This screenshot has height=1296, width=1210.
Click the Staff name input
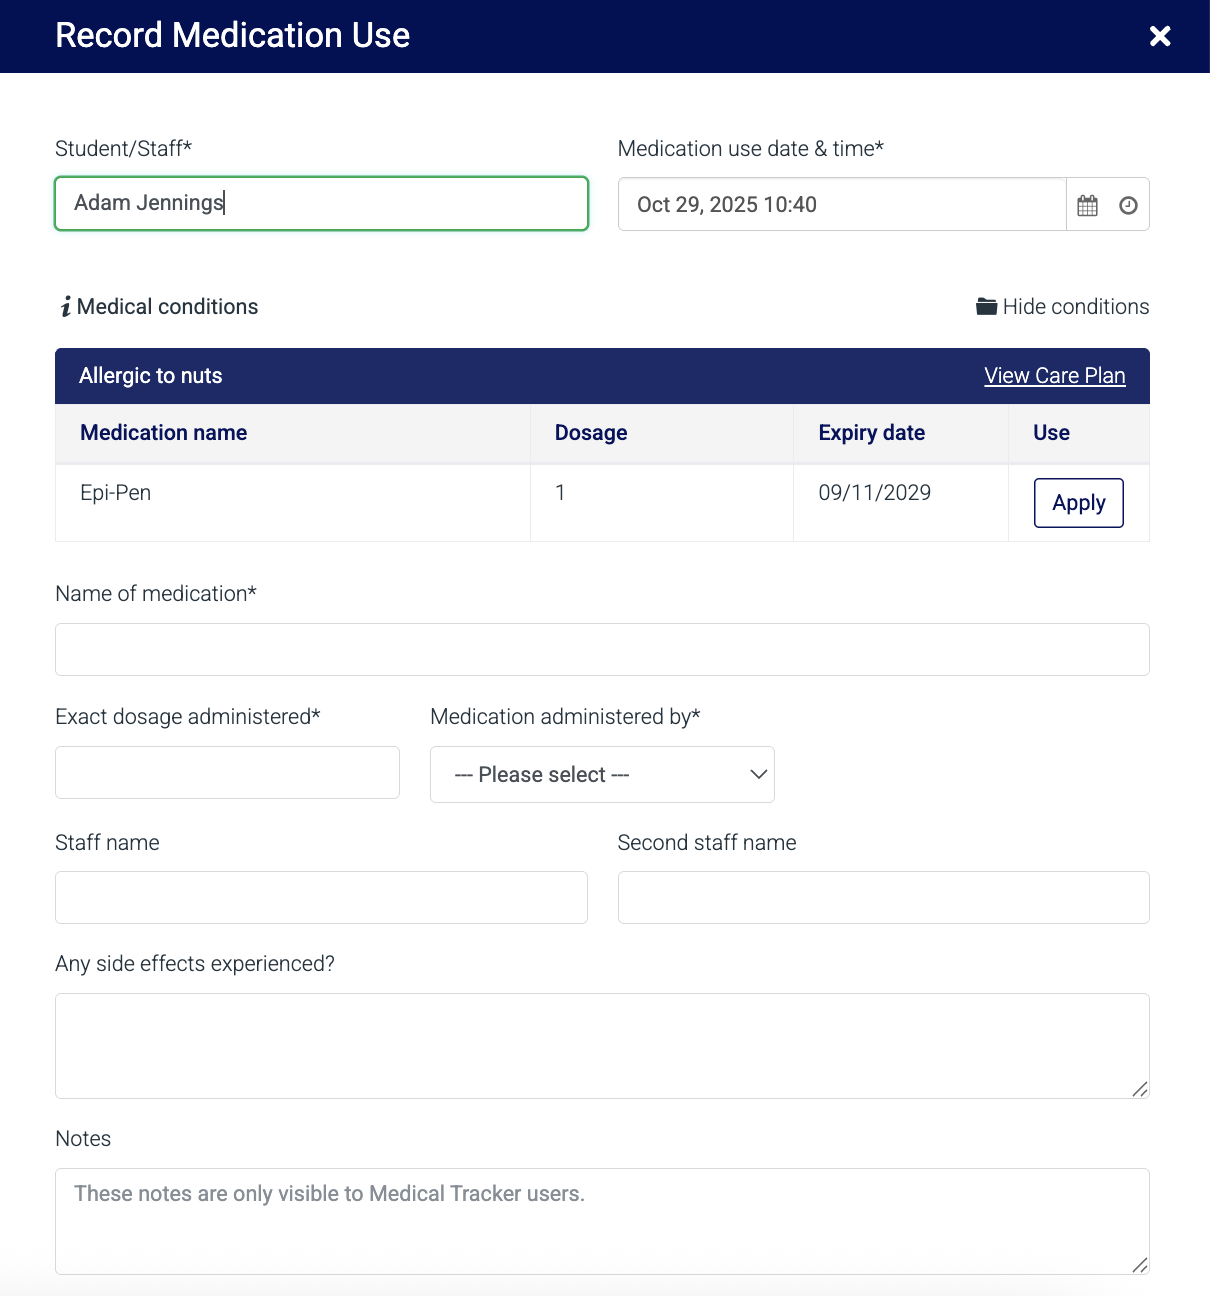tap(321, 898)
